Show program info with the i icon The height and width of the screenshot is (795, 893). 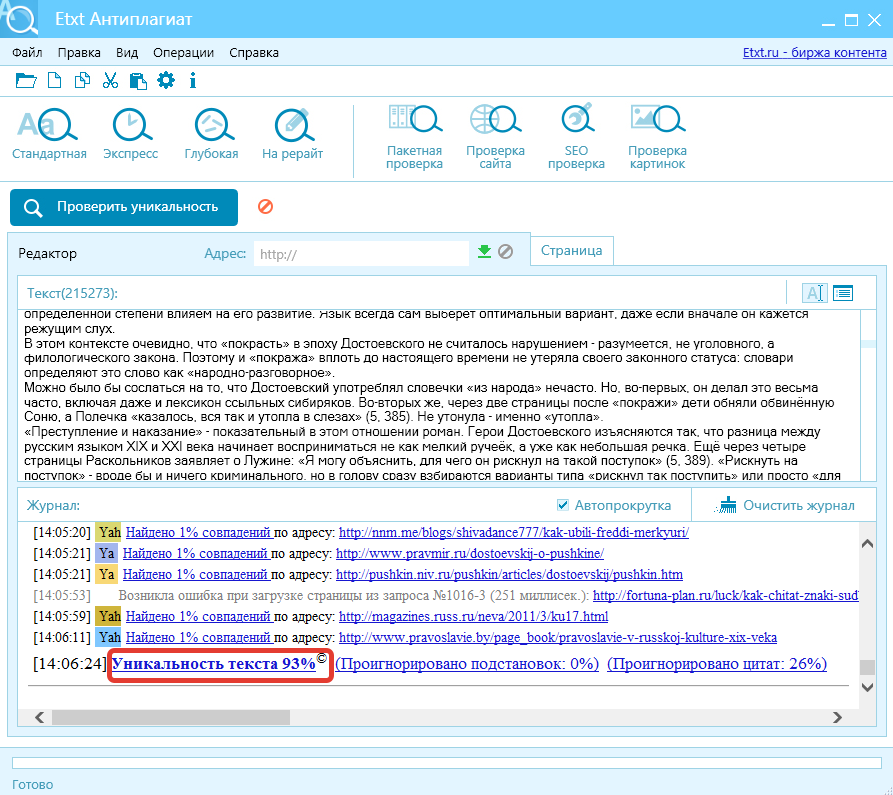(x=193, y=81)
